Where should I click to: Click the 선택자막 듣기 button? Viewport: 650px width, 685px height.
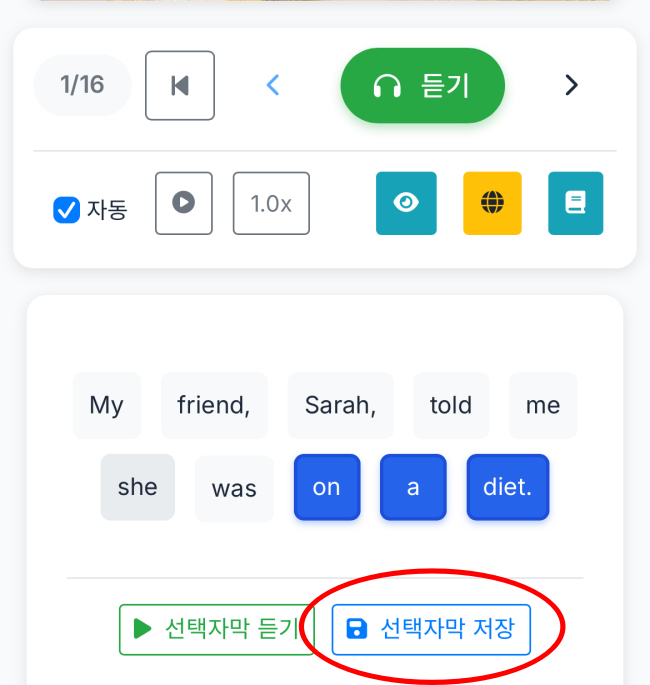[x=217, y=629]
